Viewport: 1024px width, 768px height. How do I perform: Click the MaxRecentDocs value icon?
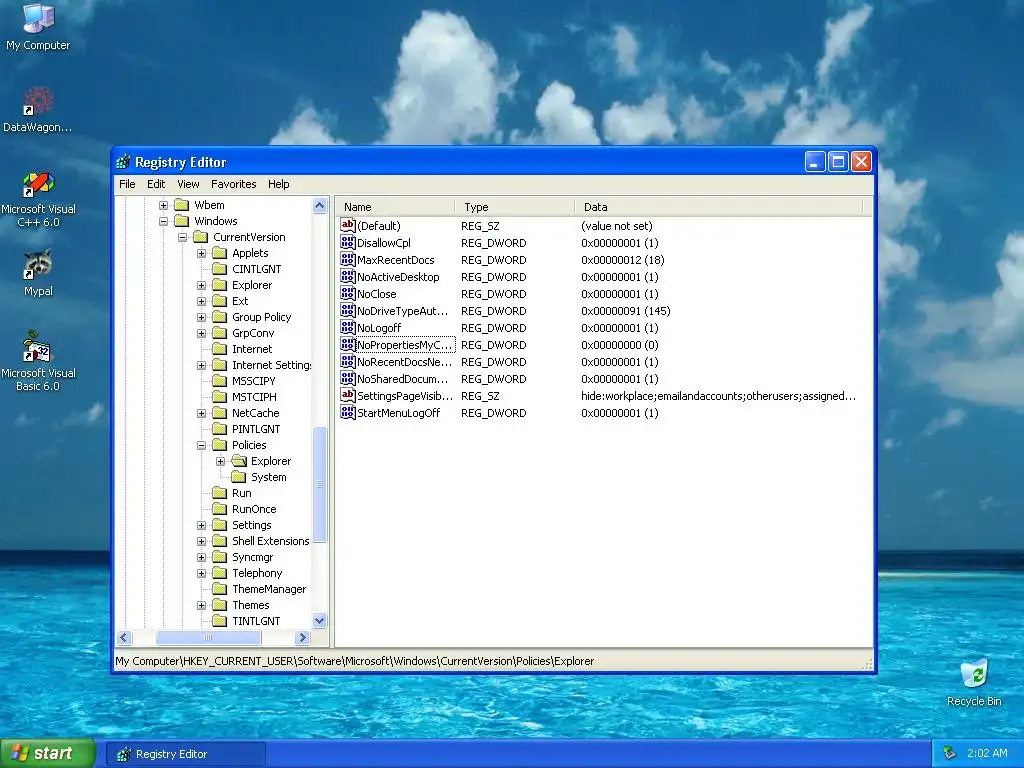coord(347,259)
